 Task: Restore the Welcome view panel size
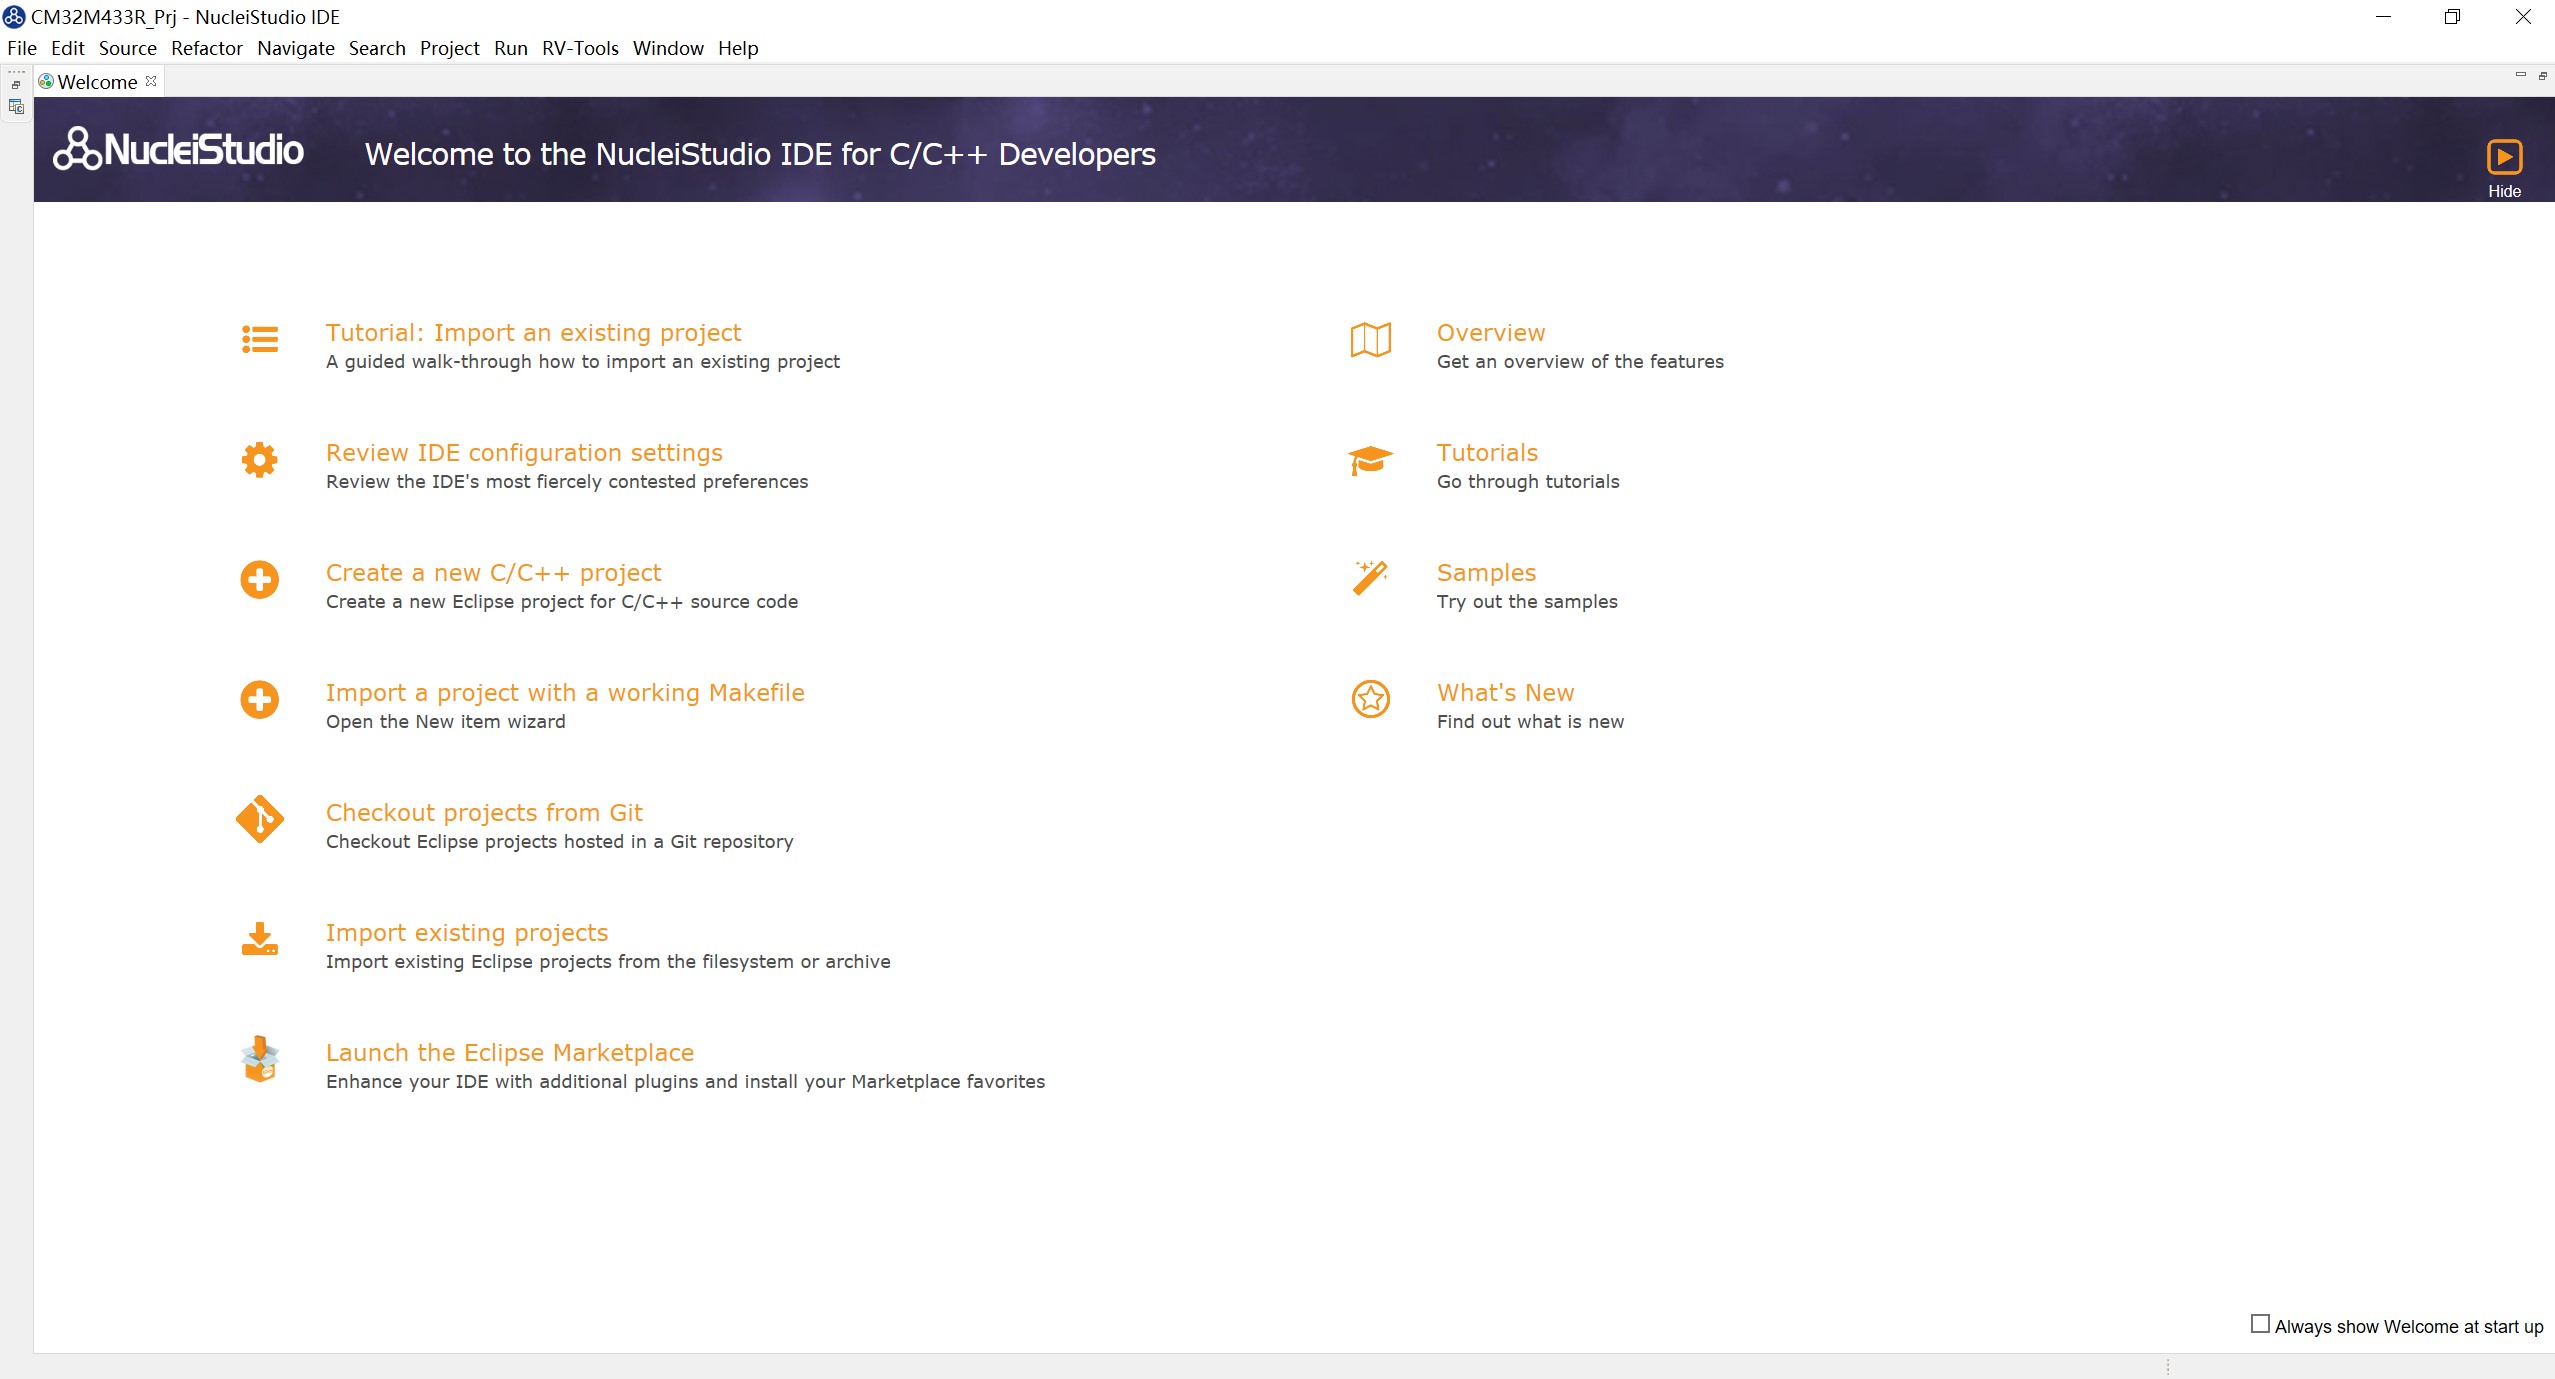(x=2543, y=75)
